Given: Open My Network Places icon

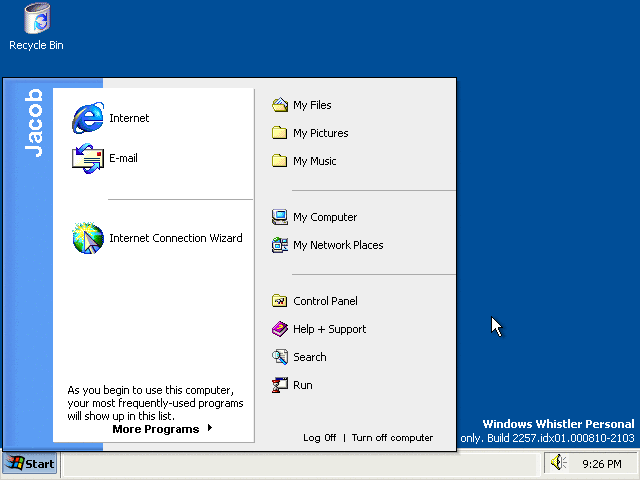Looking at the screenshot, I should 280,245.
